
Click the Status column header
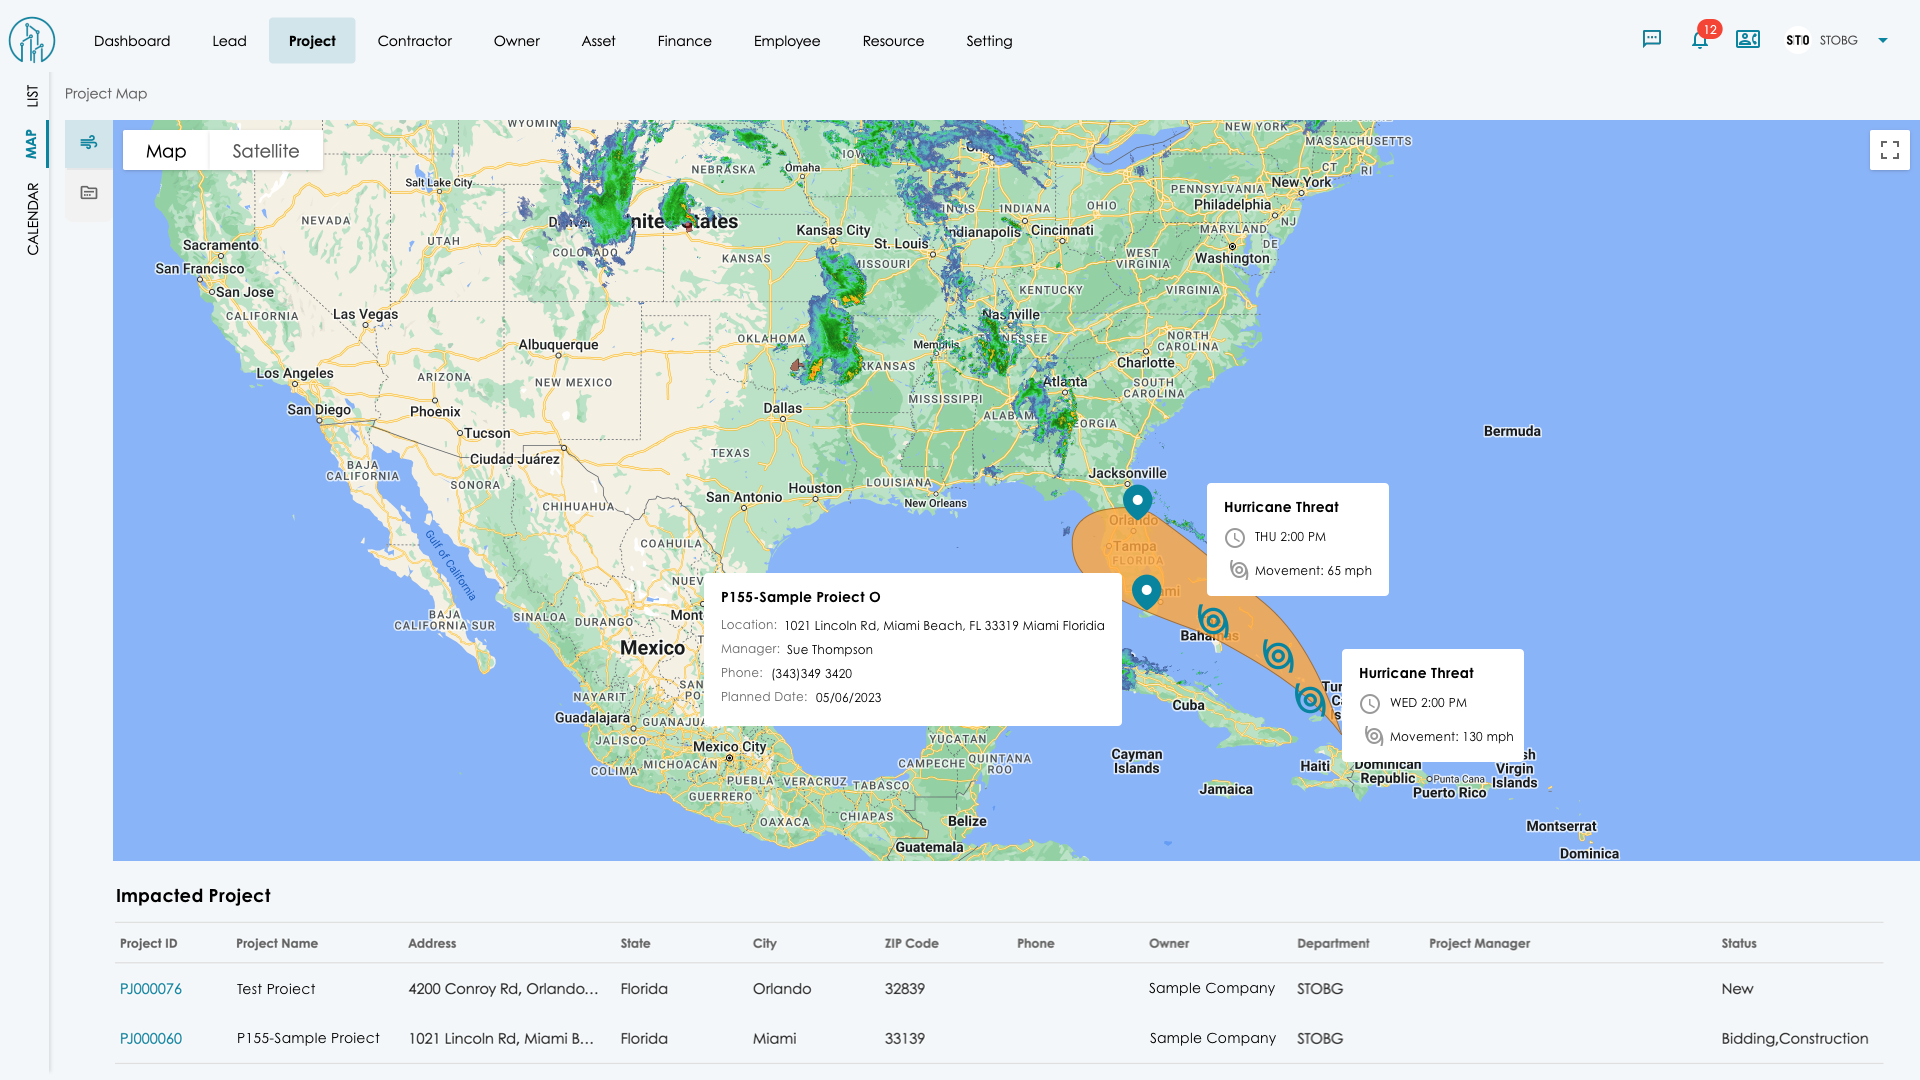[x=1738, y=943]
